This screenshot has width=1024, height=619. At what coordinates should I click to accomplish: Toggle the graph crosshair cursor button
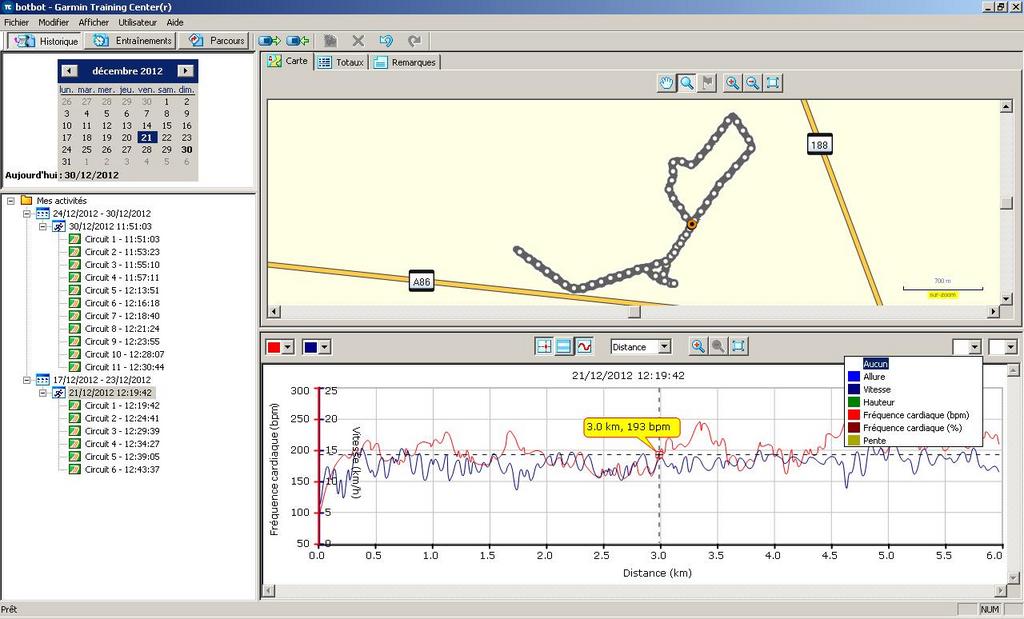pos(544,346)
